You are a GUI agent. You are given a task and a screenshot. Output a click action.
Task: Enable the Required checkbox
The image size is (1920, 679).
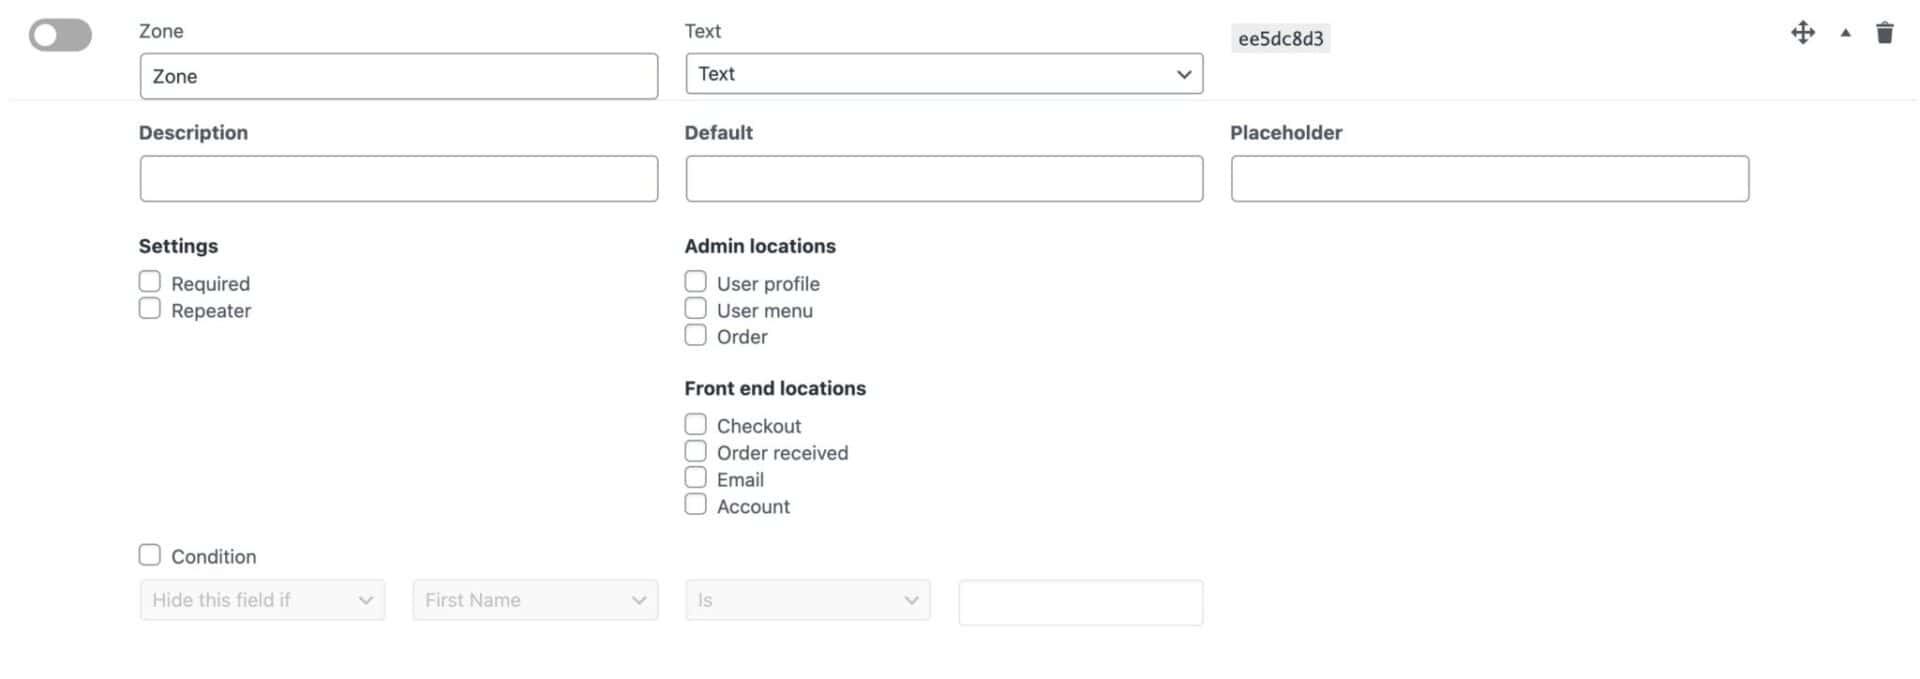150,282
